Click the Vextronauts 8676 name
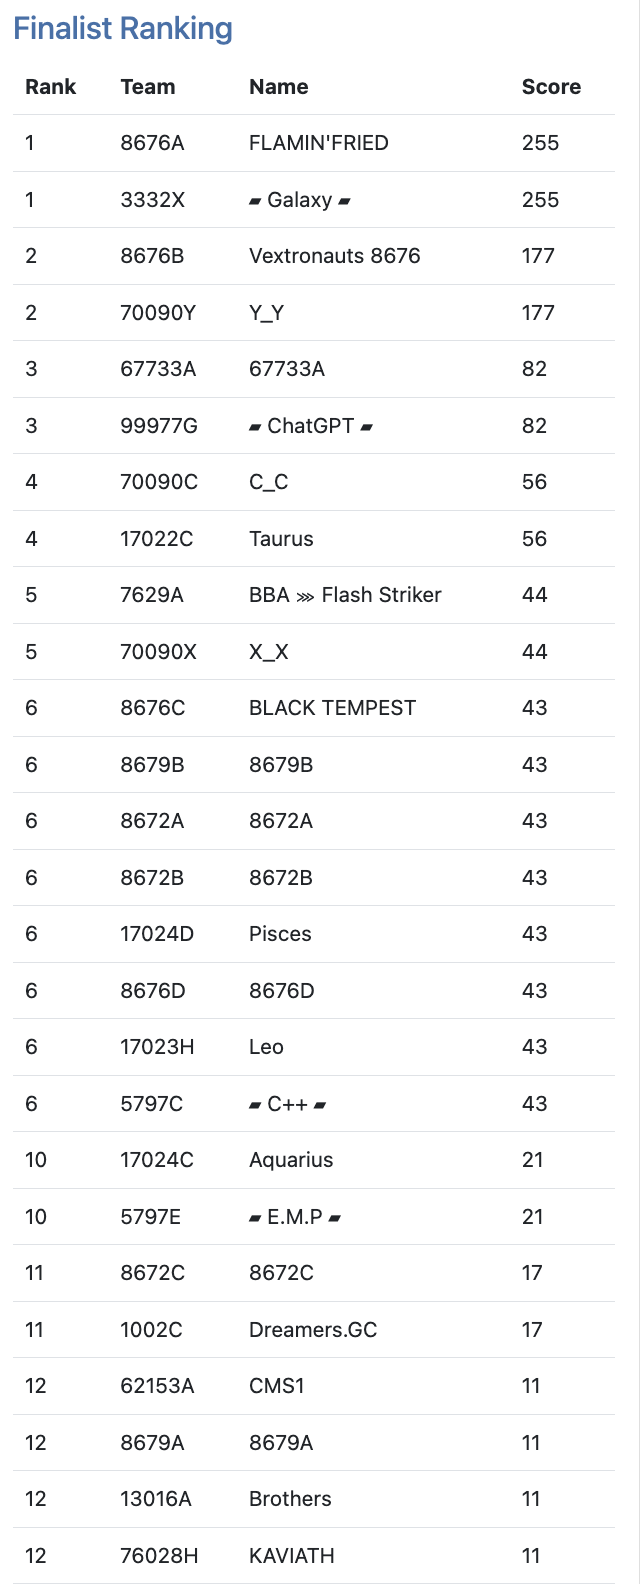This screenshot has height=1584, width=642. [x=334, y=256]
